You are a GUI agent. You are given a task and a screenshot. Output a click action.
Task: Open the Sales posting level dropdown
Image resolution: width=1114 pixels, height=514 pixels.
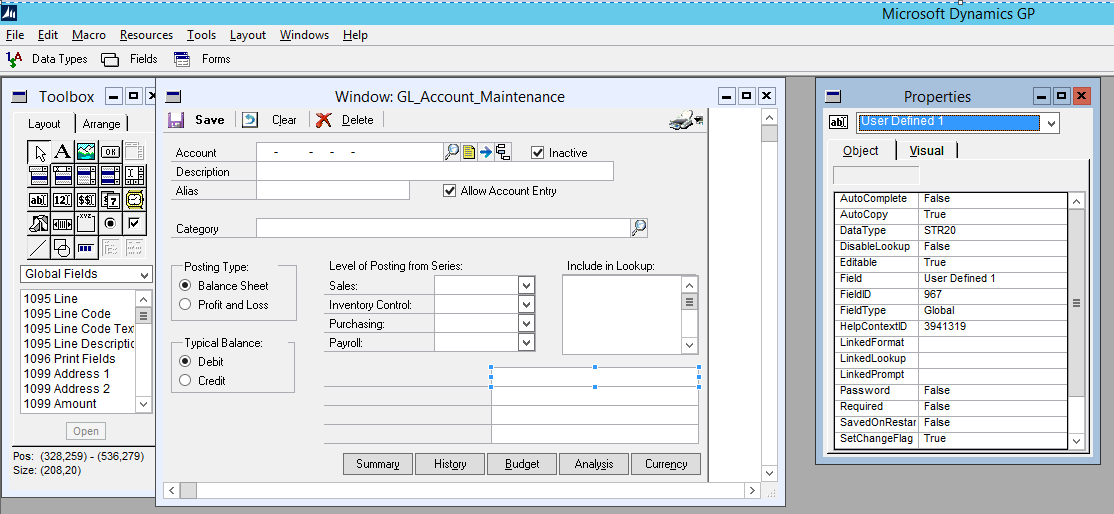526,285
